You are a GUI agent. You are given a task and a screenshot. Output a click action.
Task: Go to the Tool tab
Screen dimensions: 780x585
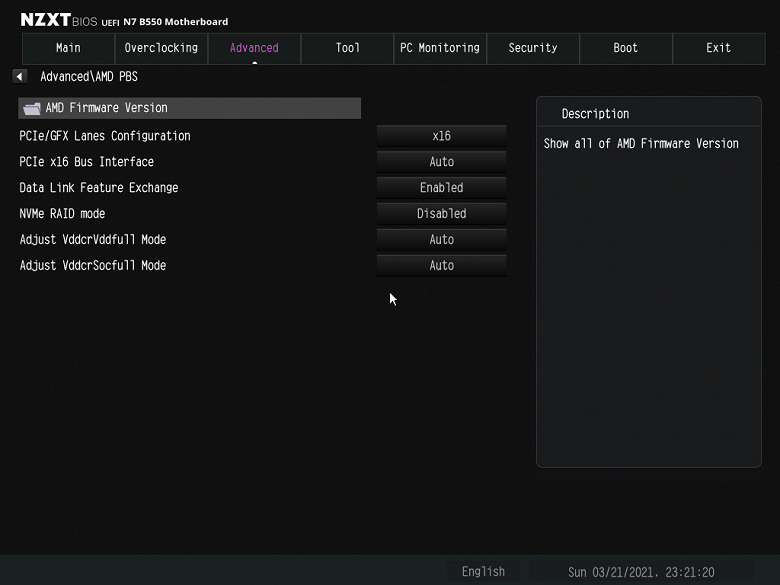[347, 48]
